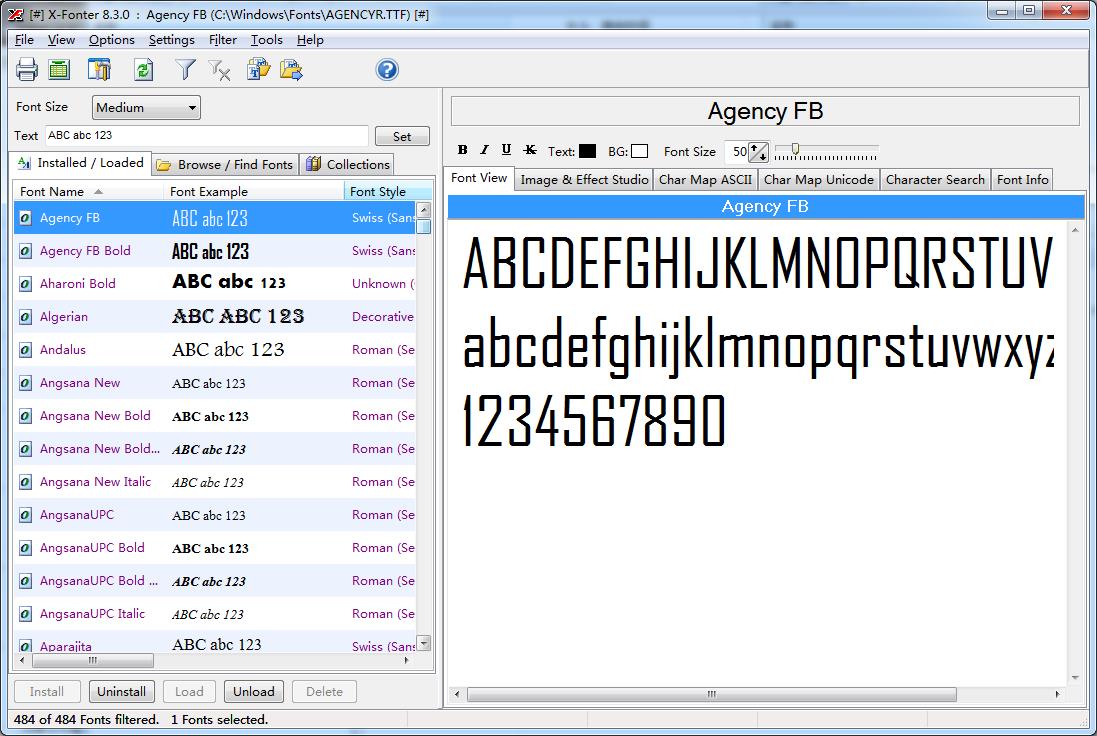Image resolution: width=1097 pixels, height=736 pixels.
Task: Select the Angsana New font row
Action: [x=214, y=383]
